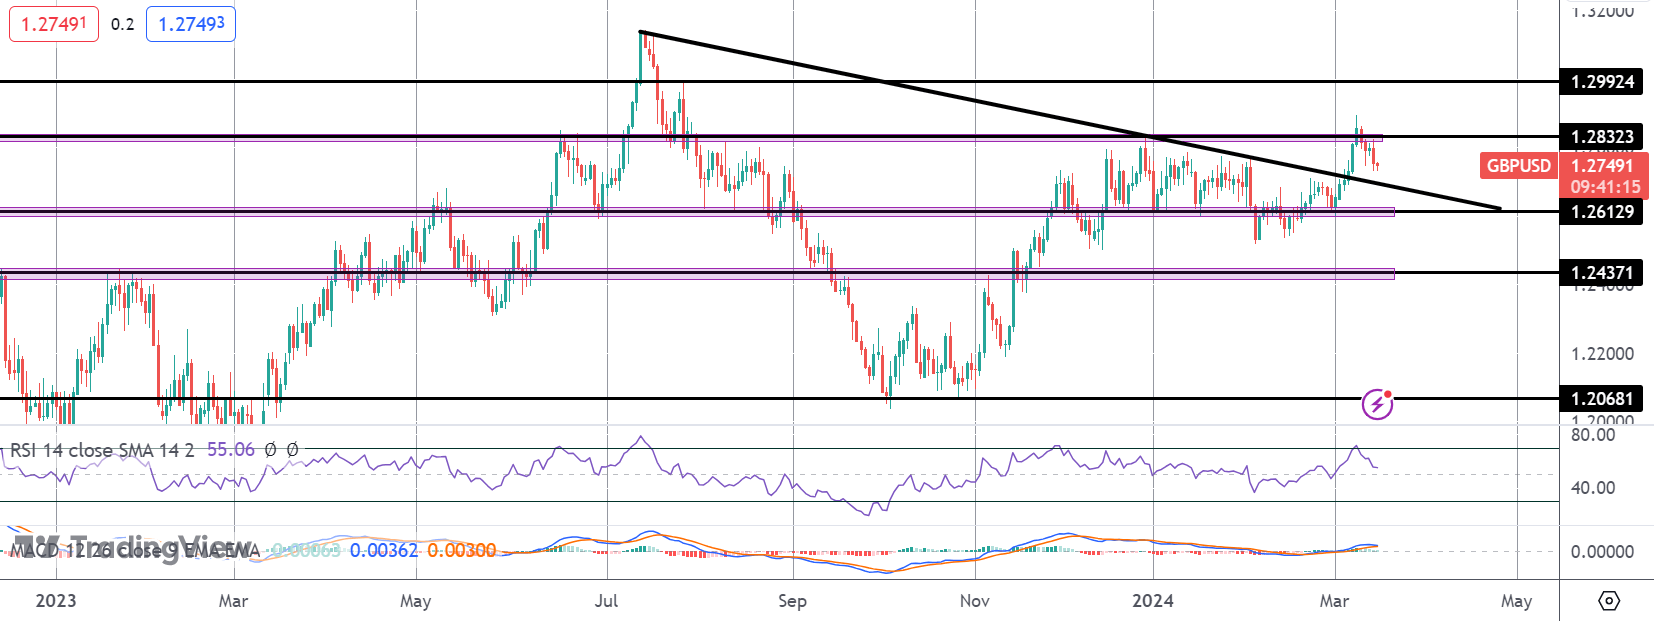Image resolution: width=1654 pixels, height=621 pixels.
Task: Click the Jul label on time axis
Action: click(606, 600)
